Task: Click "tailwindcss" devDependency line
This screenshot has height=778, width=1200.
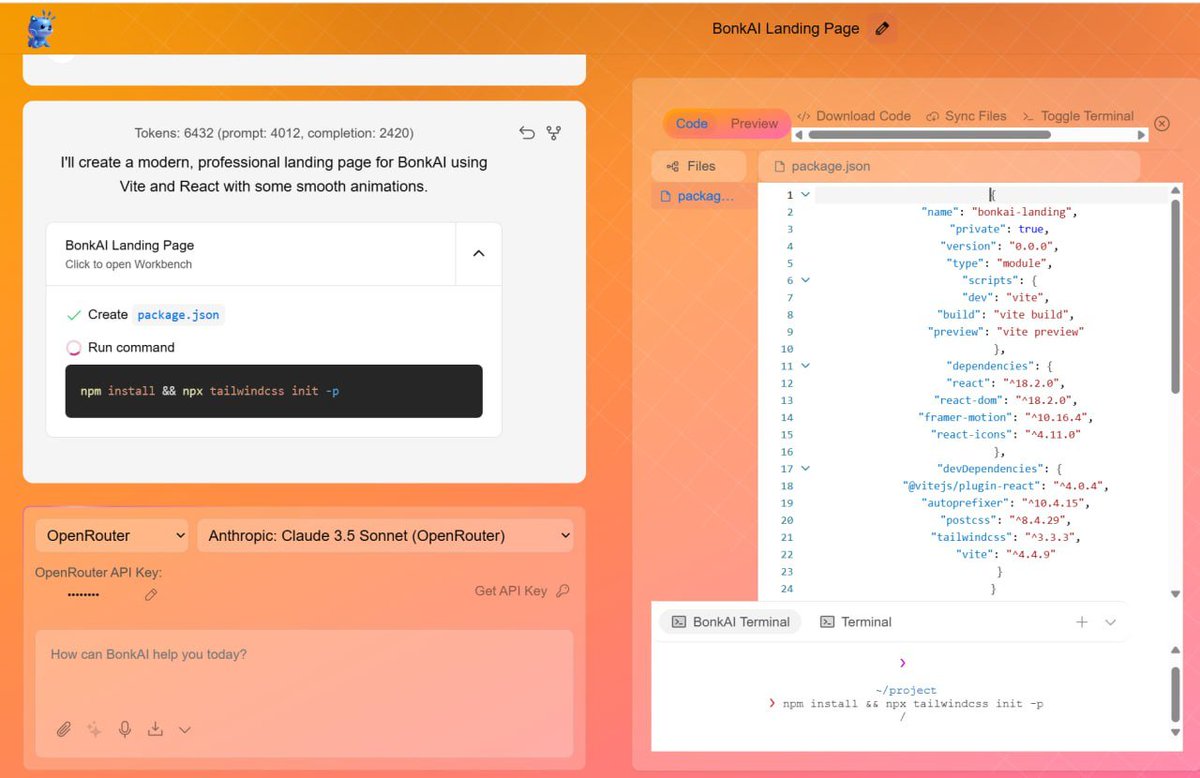Action: [x=1006, y=537]
